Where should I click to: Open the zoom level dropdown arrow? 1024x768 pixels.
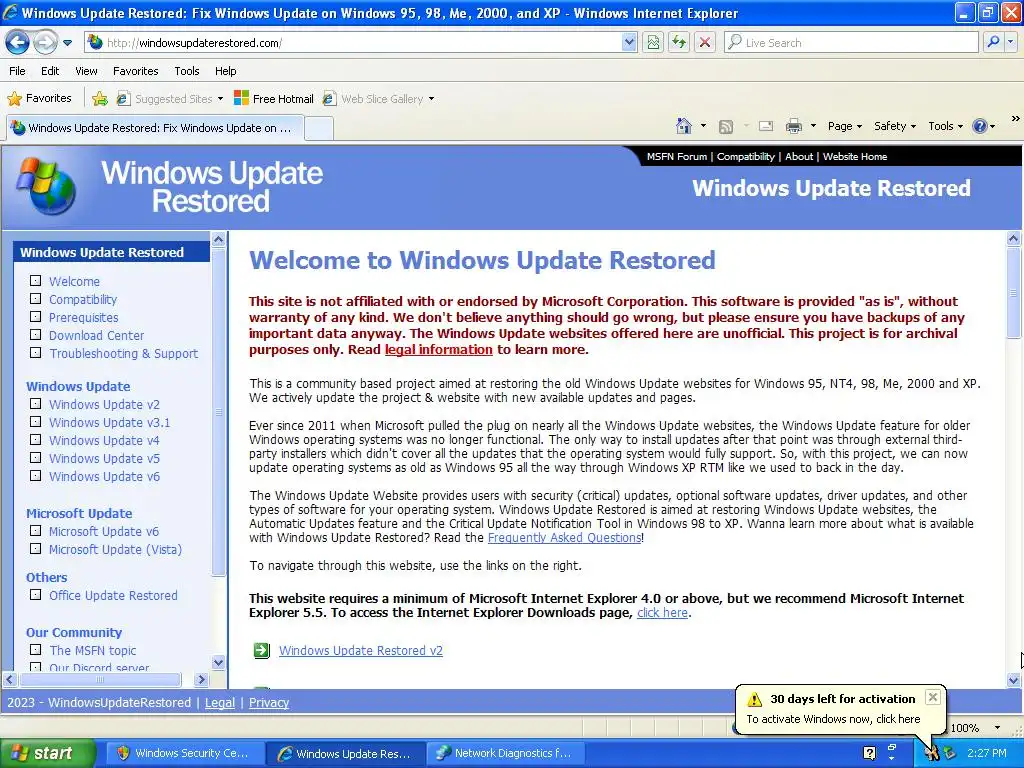997,728
